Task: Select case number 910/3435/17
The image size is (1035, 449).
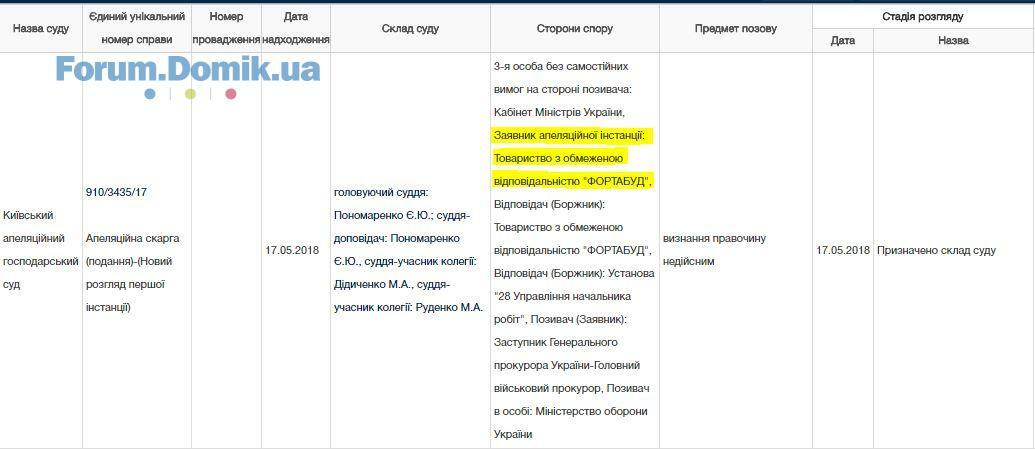Action: point(116,191)
